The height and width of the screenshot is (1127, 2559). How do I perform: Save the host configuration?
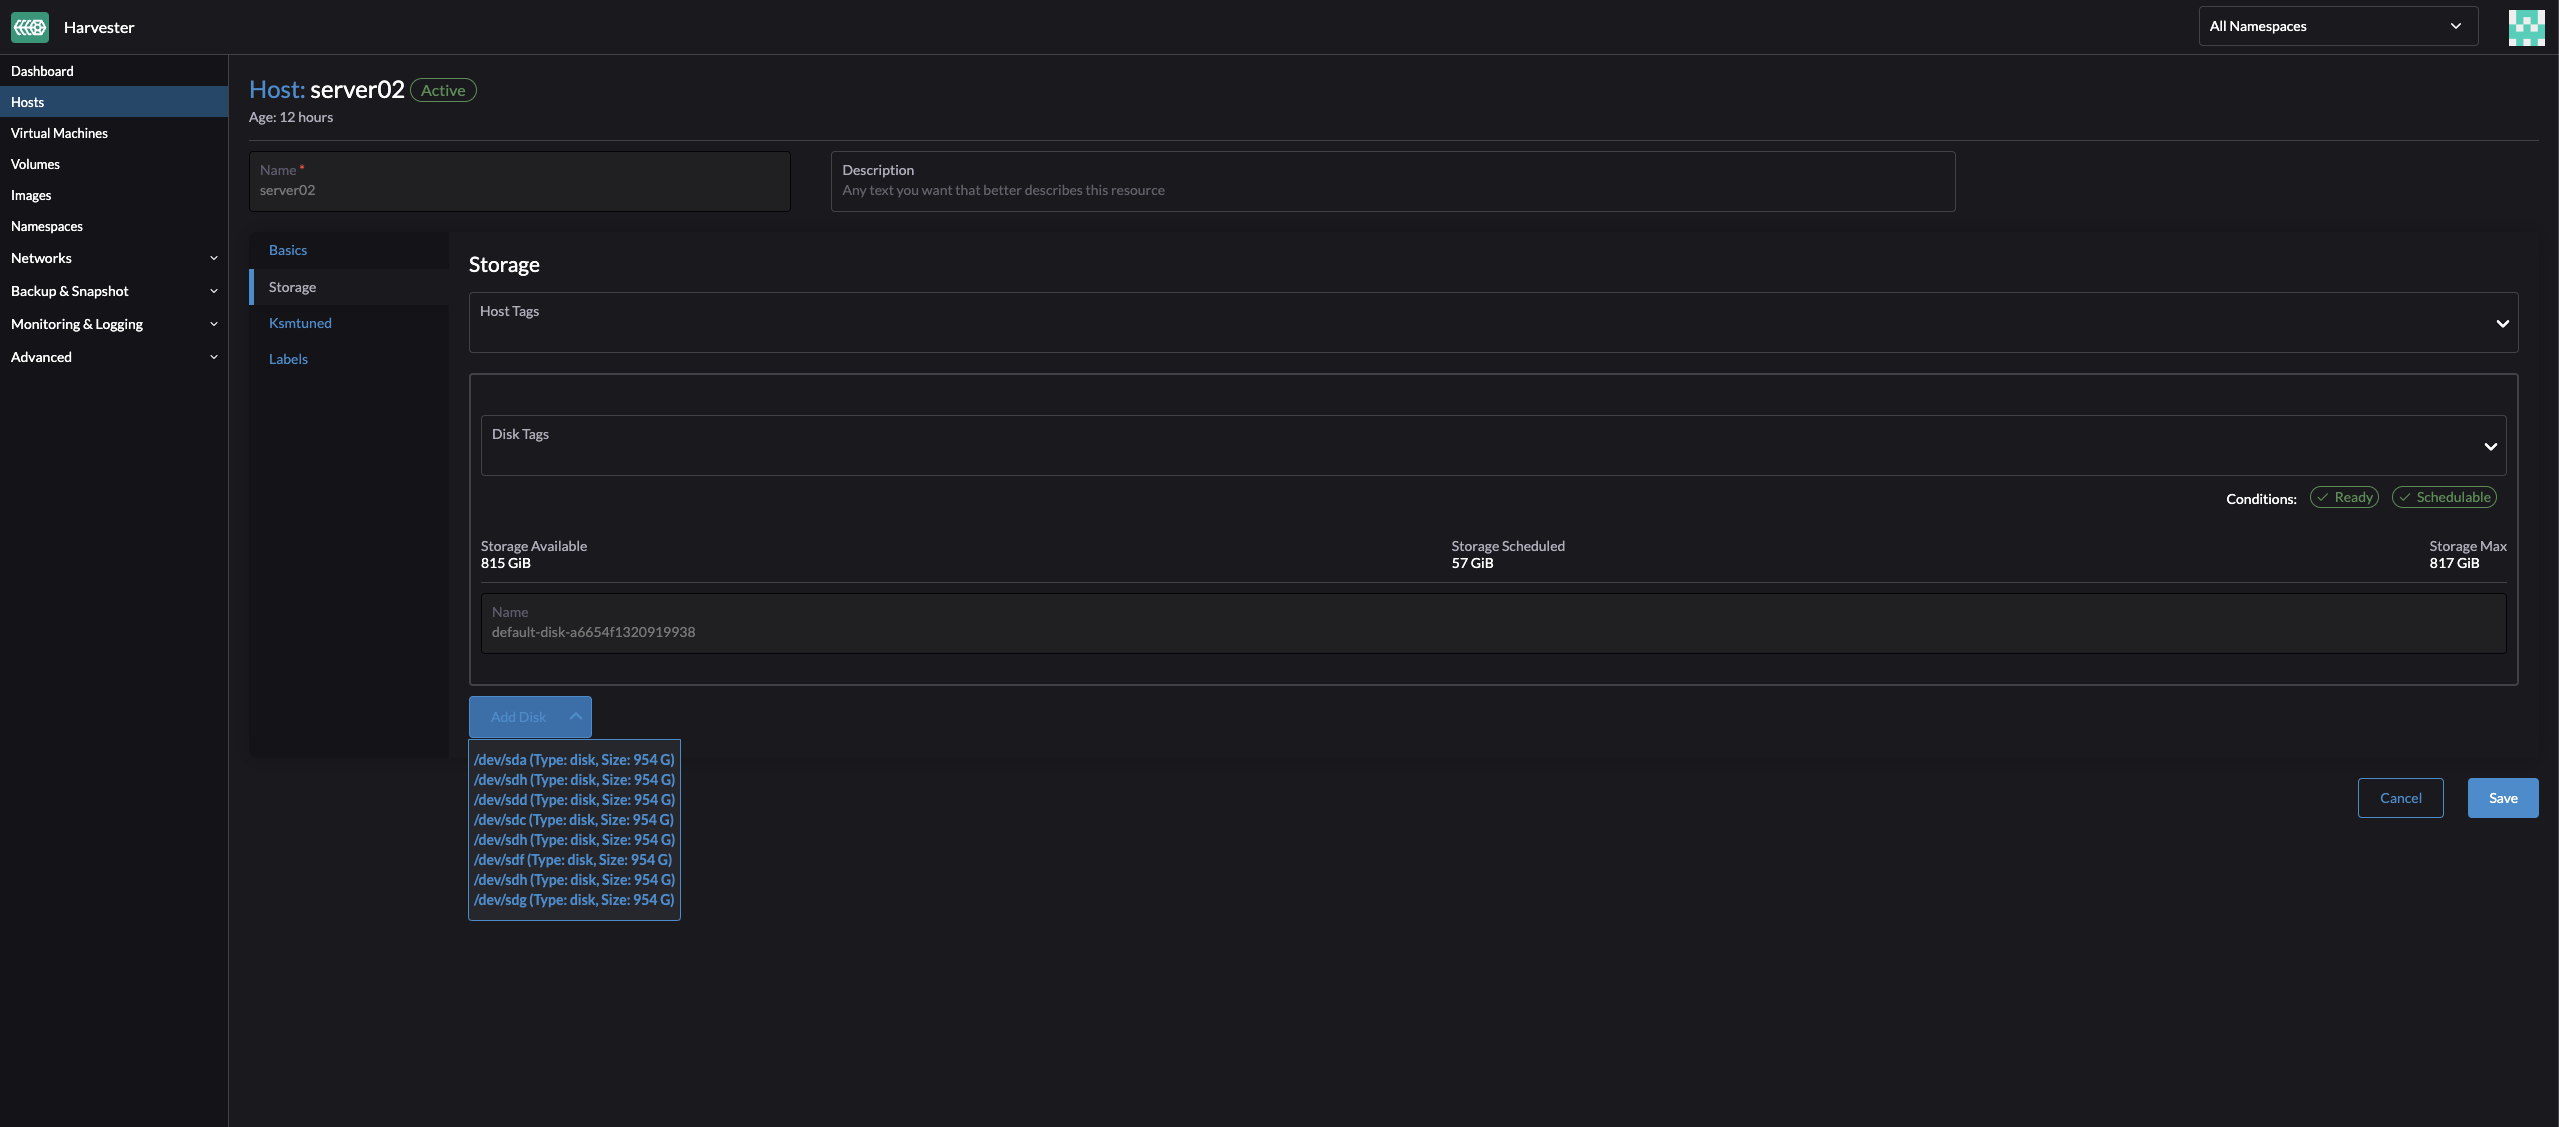(x=2502, y=797)
